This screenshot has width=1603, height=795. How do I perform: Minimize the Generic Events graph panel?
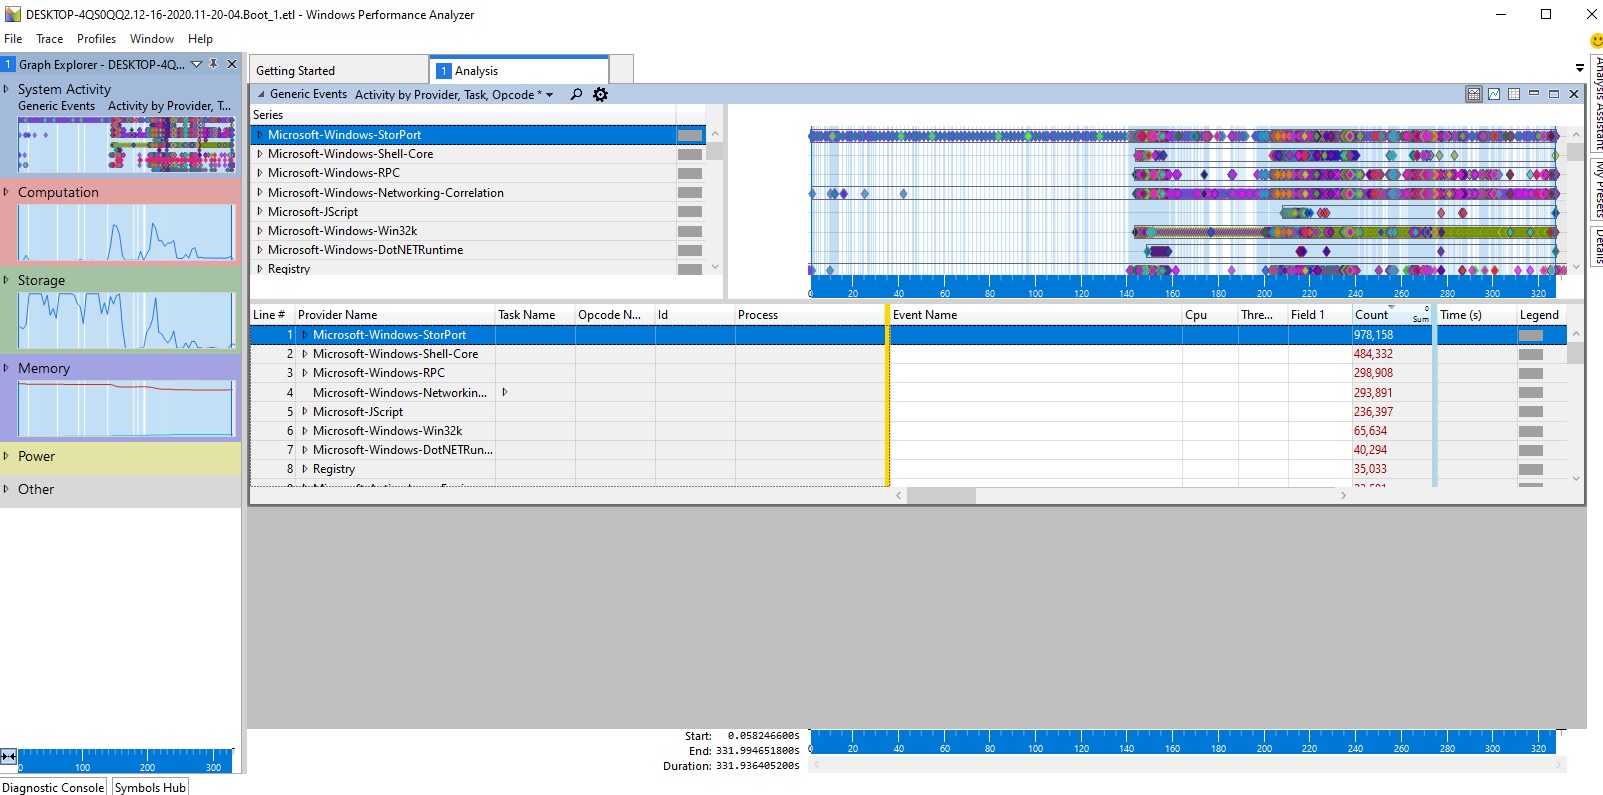pos(1534,94)
